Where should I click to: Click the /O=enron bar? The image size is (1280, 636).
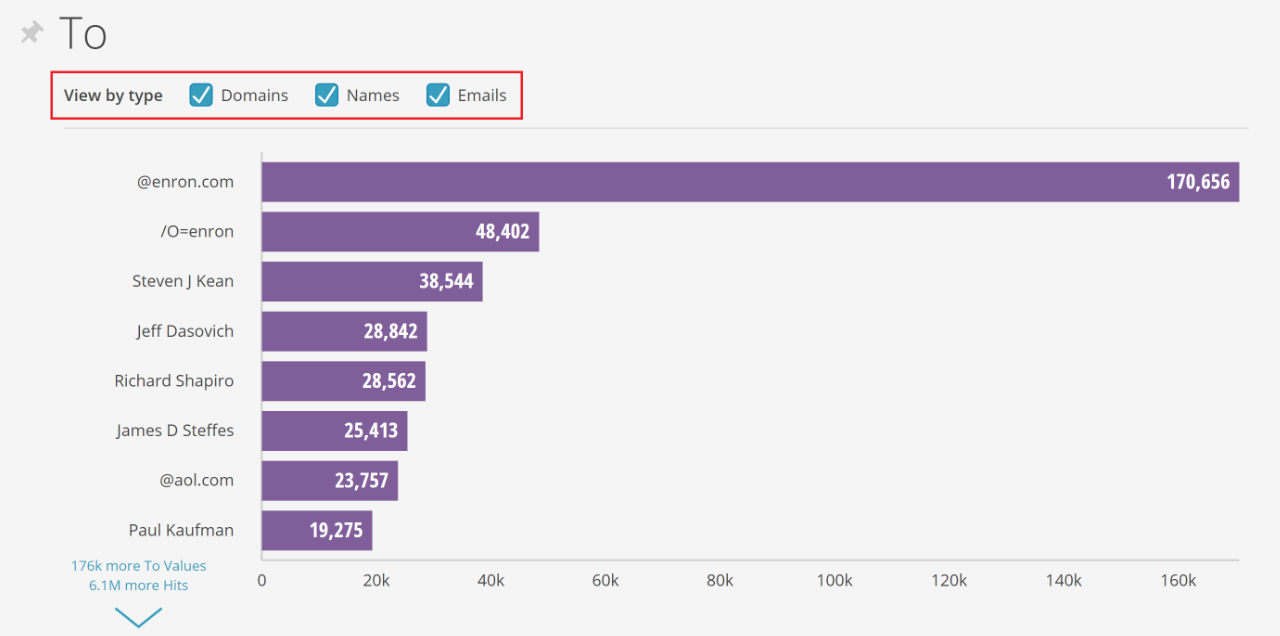400,231
